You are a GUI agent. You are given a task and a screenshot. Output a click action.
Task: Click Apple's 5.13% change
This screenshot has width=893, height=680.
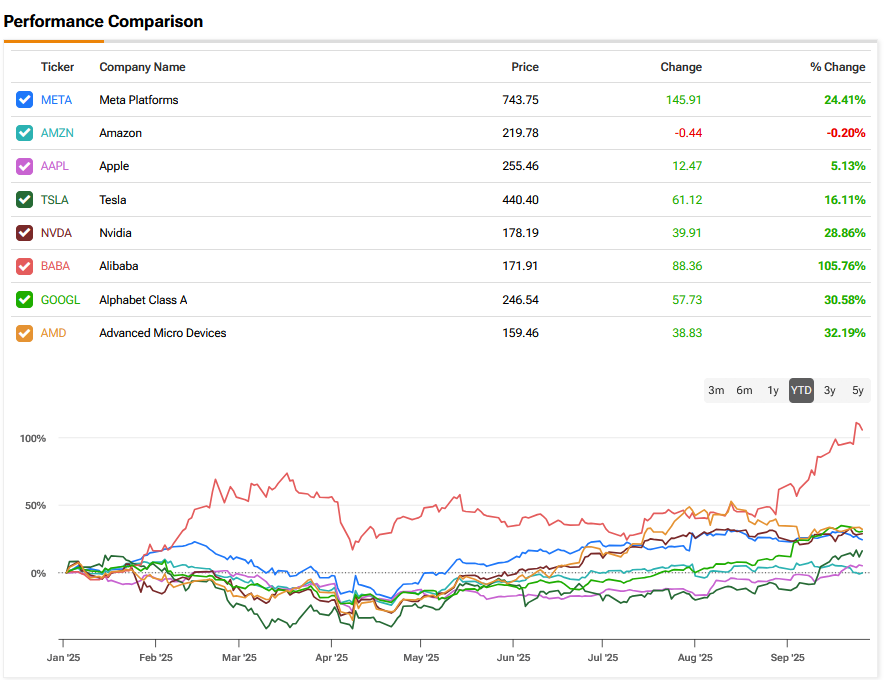click(x=849, y=166)
